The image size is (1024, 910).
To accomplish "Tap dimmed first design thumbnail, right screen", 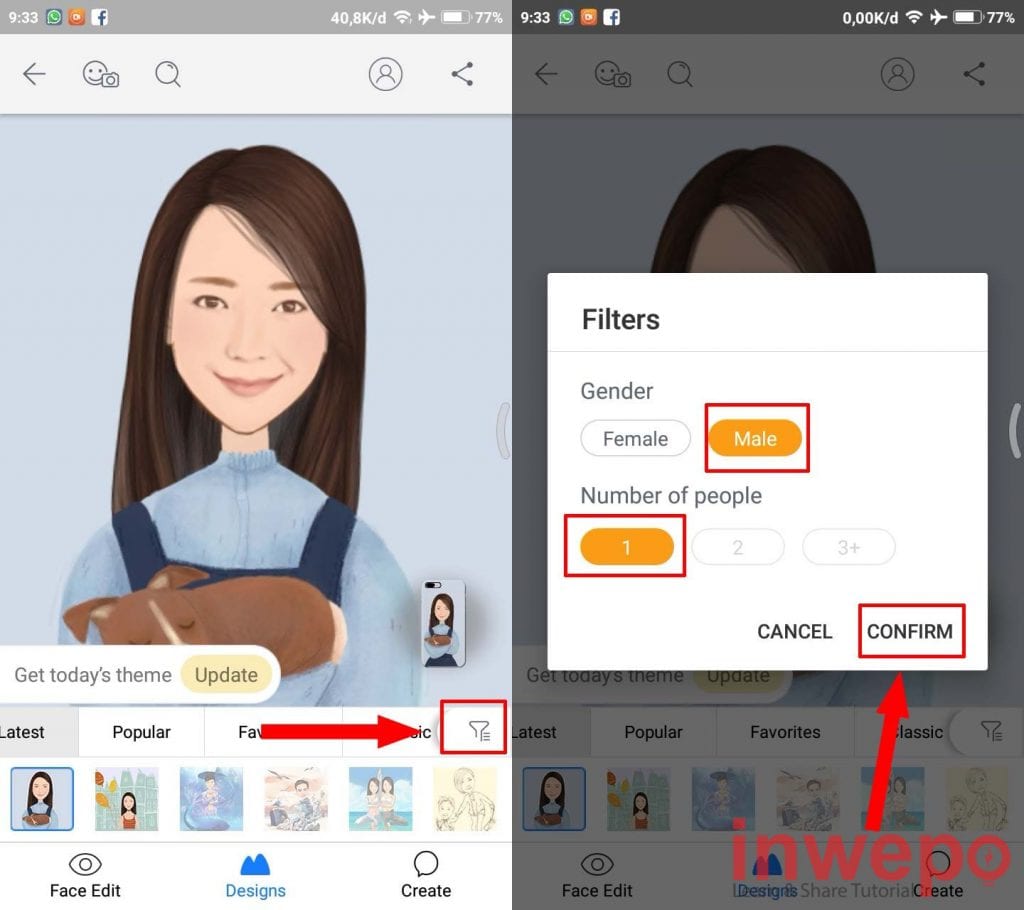I will (554, 799).
